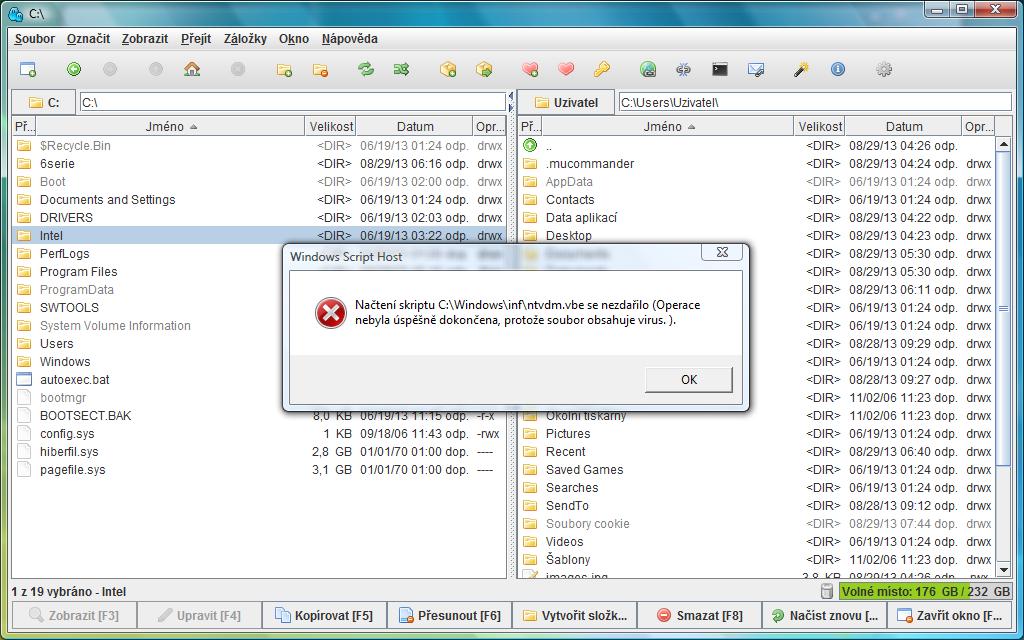Add bookmark using heart-plus icon
The height and width of the screenshot is (640, 1024).
pyautogui.click(x=530, y=69)
